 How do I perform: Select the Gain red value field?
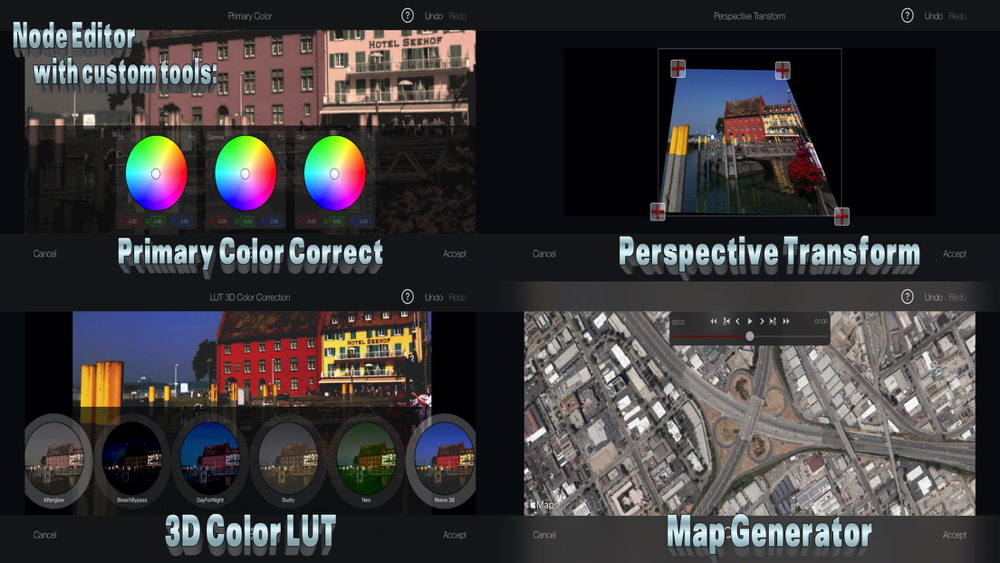coord(311,221)
